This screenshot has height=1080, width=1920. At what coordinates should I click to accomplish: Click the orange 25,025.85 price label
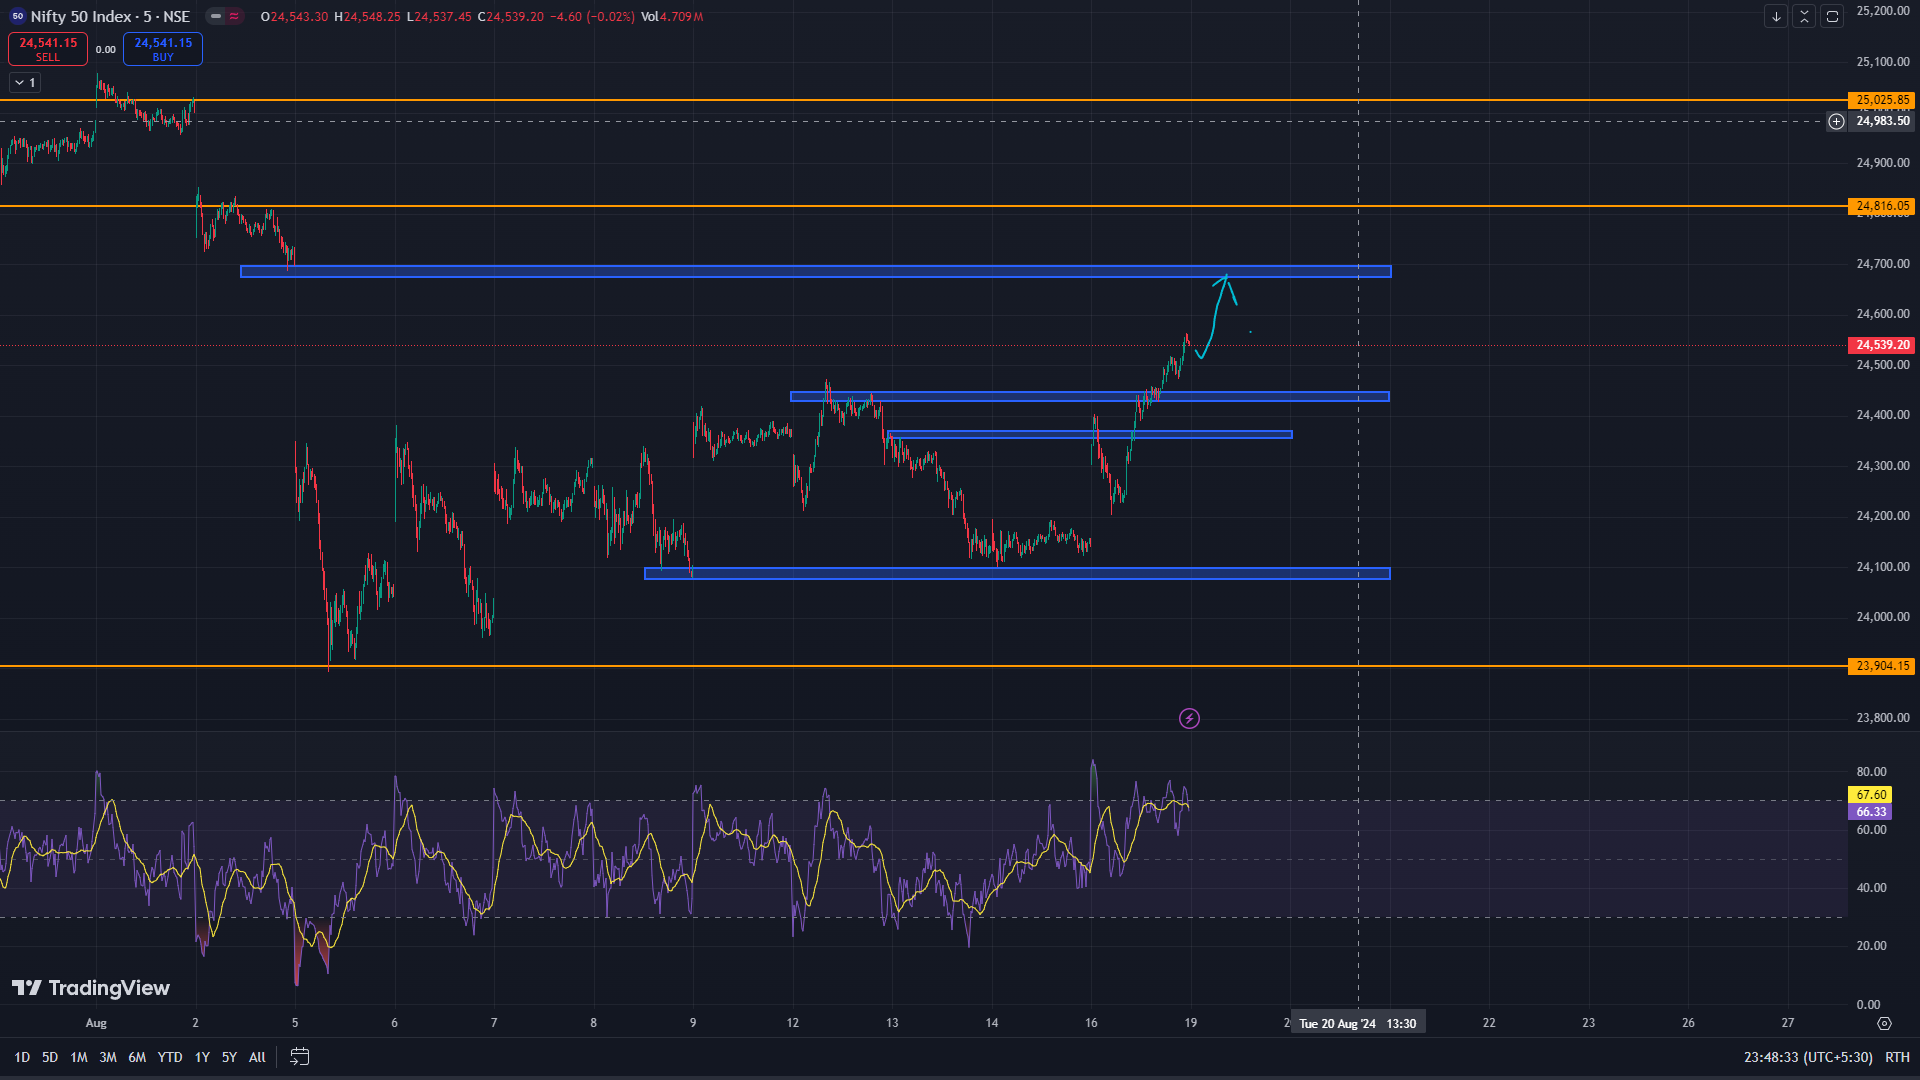click(1882, 100)
